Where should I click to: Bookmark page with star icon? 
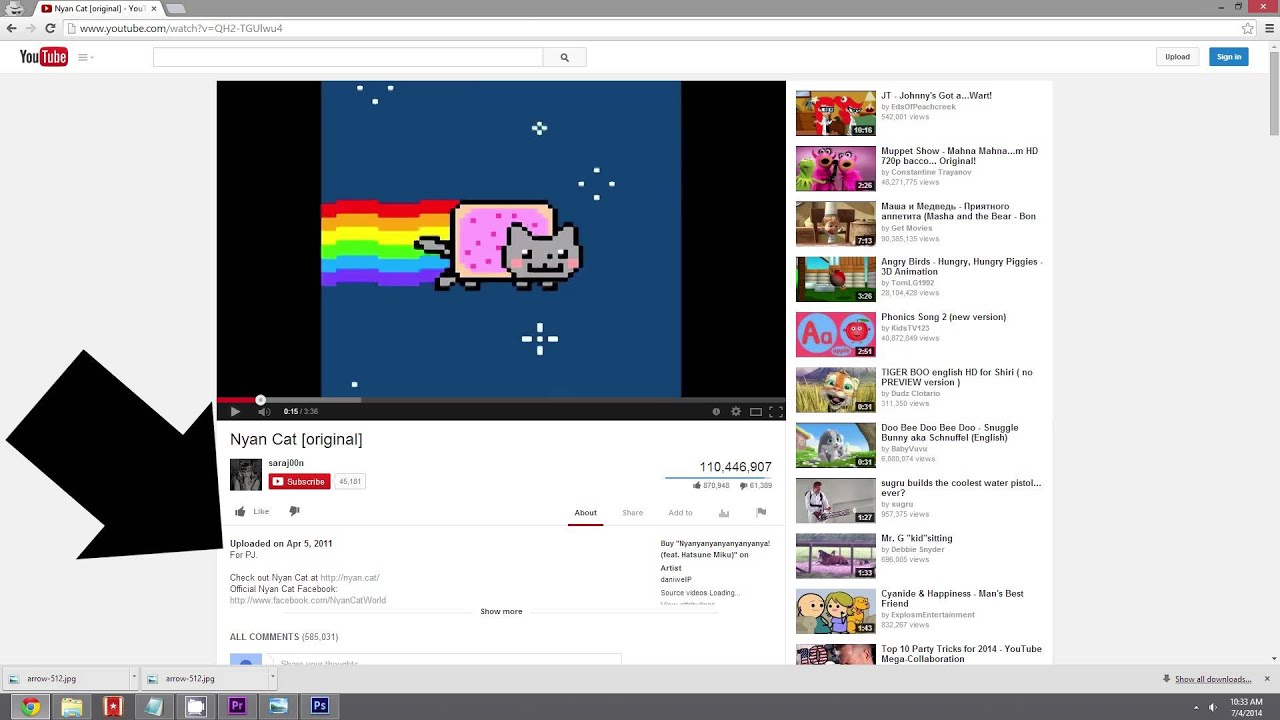[x=1247, y=29]
